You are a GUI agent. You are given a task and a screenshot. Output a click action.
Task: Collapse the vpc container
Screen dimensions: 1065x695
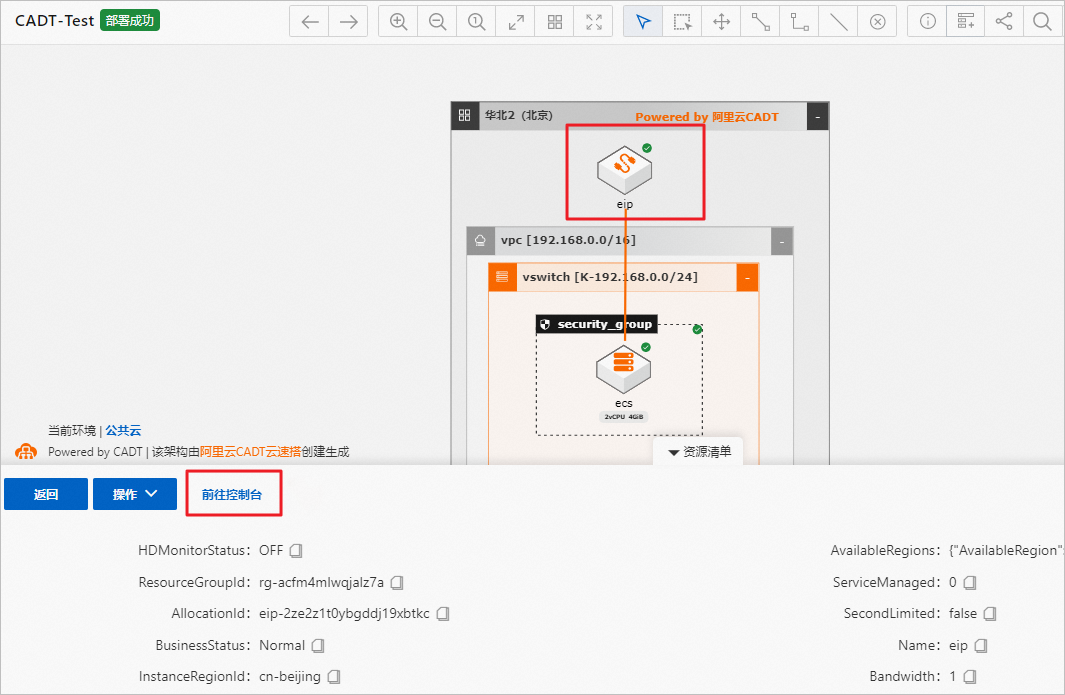[782, 241]
